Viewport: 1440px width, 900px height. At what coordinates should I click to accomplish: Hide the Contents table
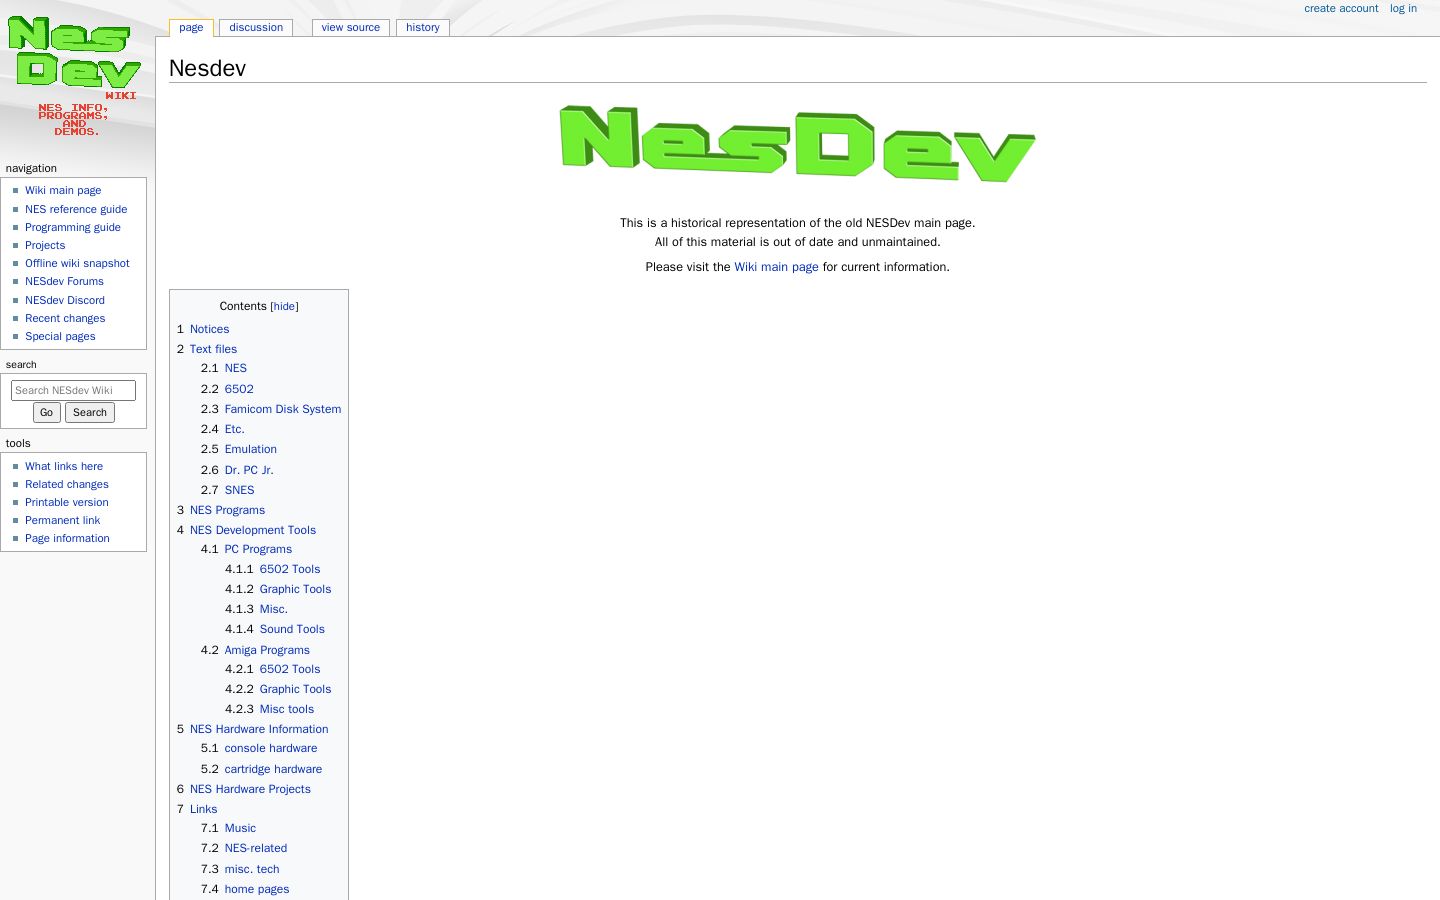[x=284, y=306]
